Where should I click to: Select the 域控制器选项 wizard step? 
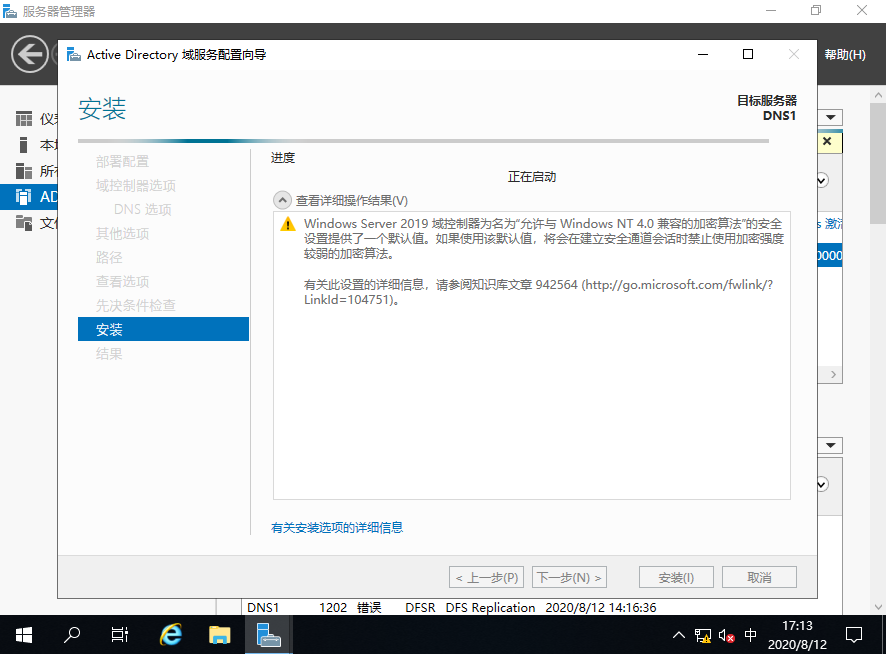136,185
